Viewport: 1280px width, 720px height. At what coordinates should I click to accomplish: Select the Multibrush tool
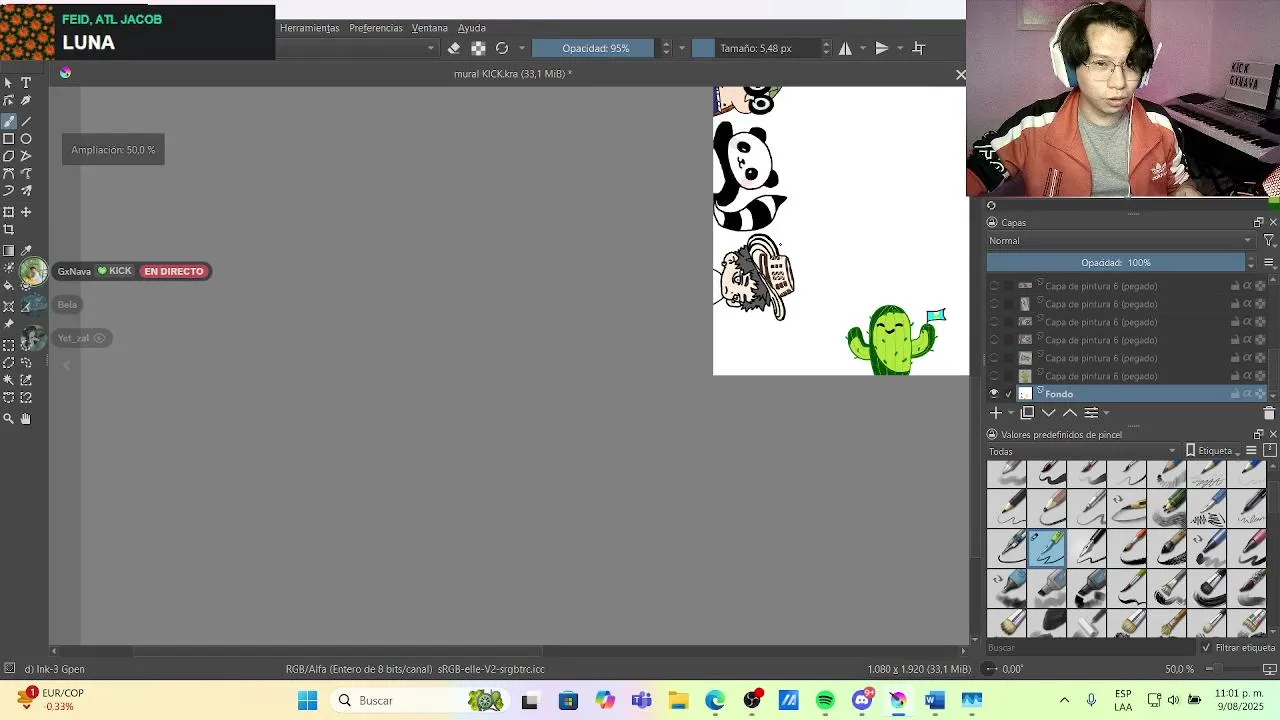click(x=26, y=191)
